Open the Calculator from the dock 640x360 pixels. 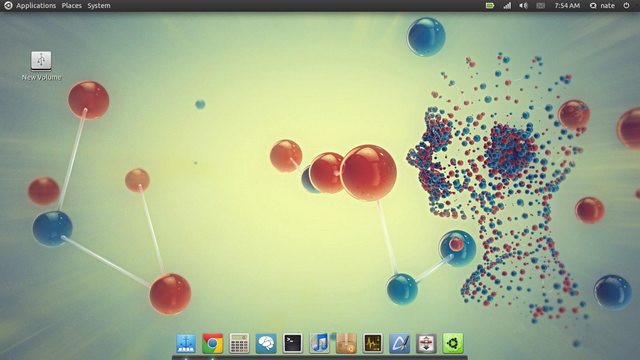(x=239, y=343)
